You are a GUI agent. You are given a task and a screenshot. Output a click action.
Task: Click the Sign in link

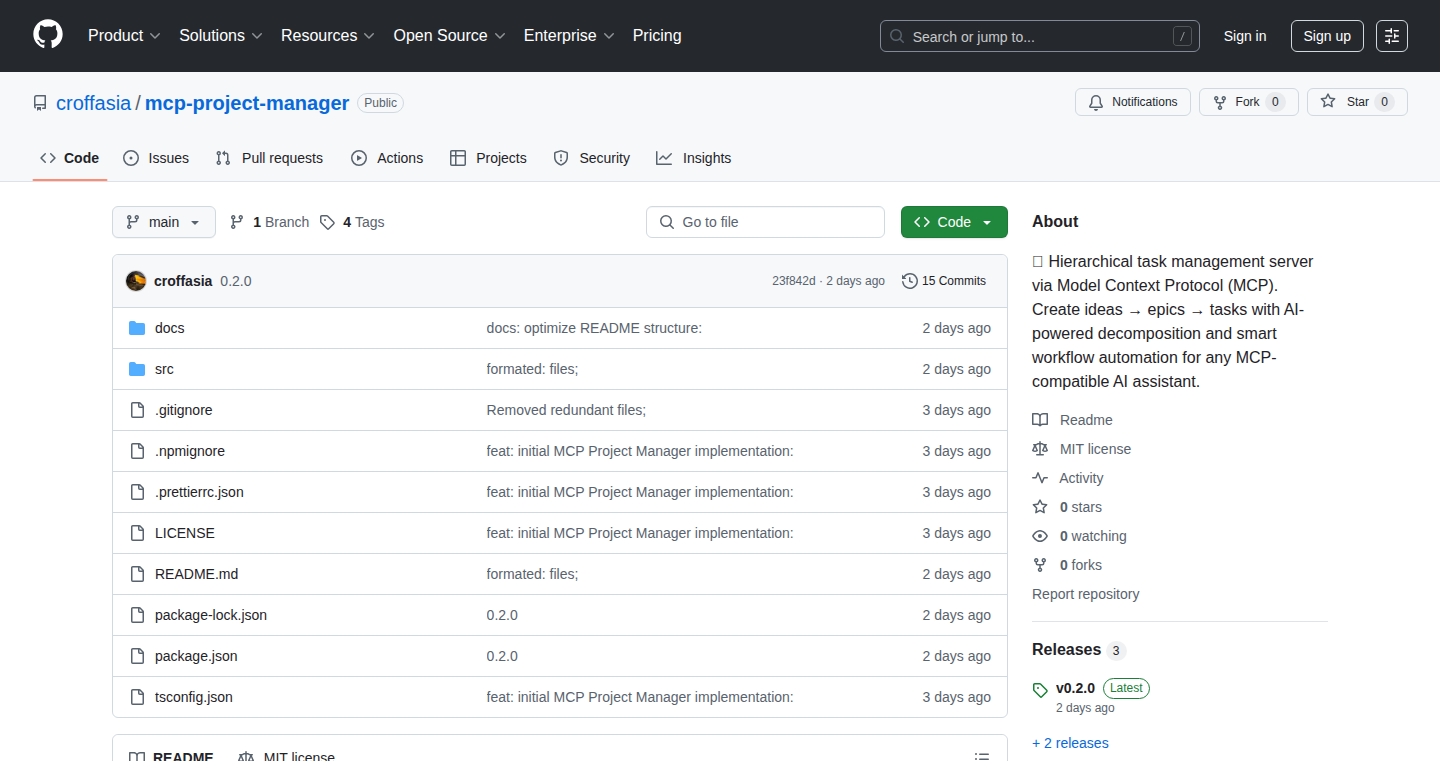coord(1245,36)
